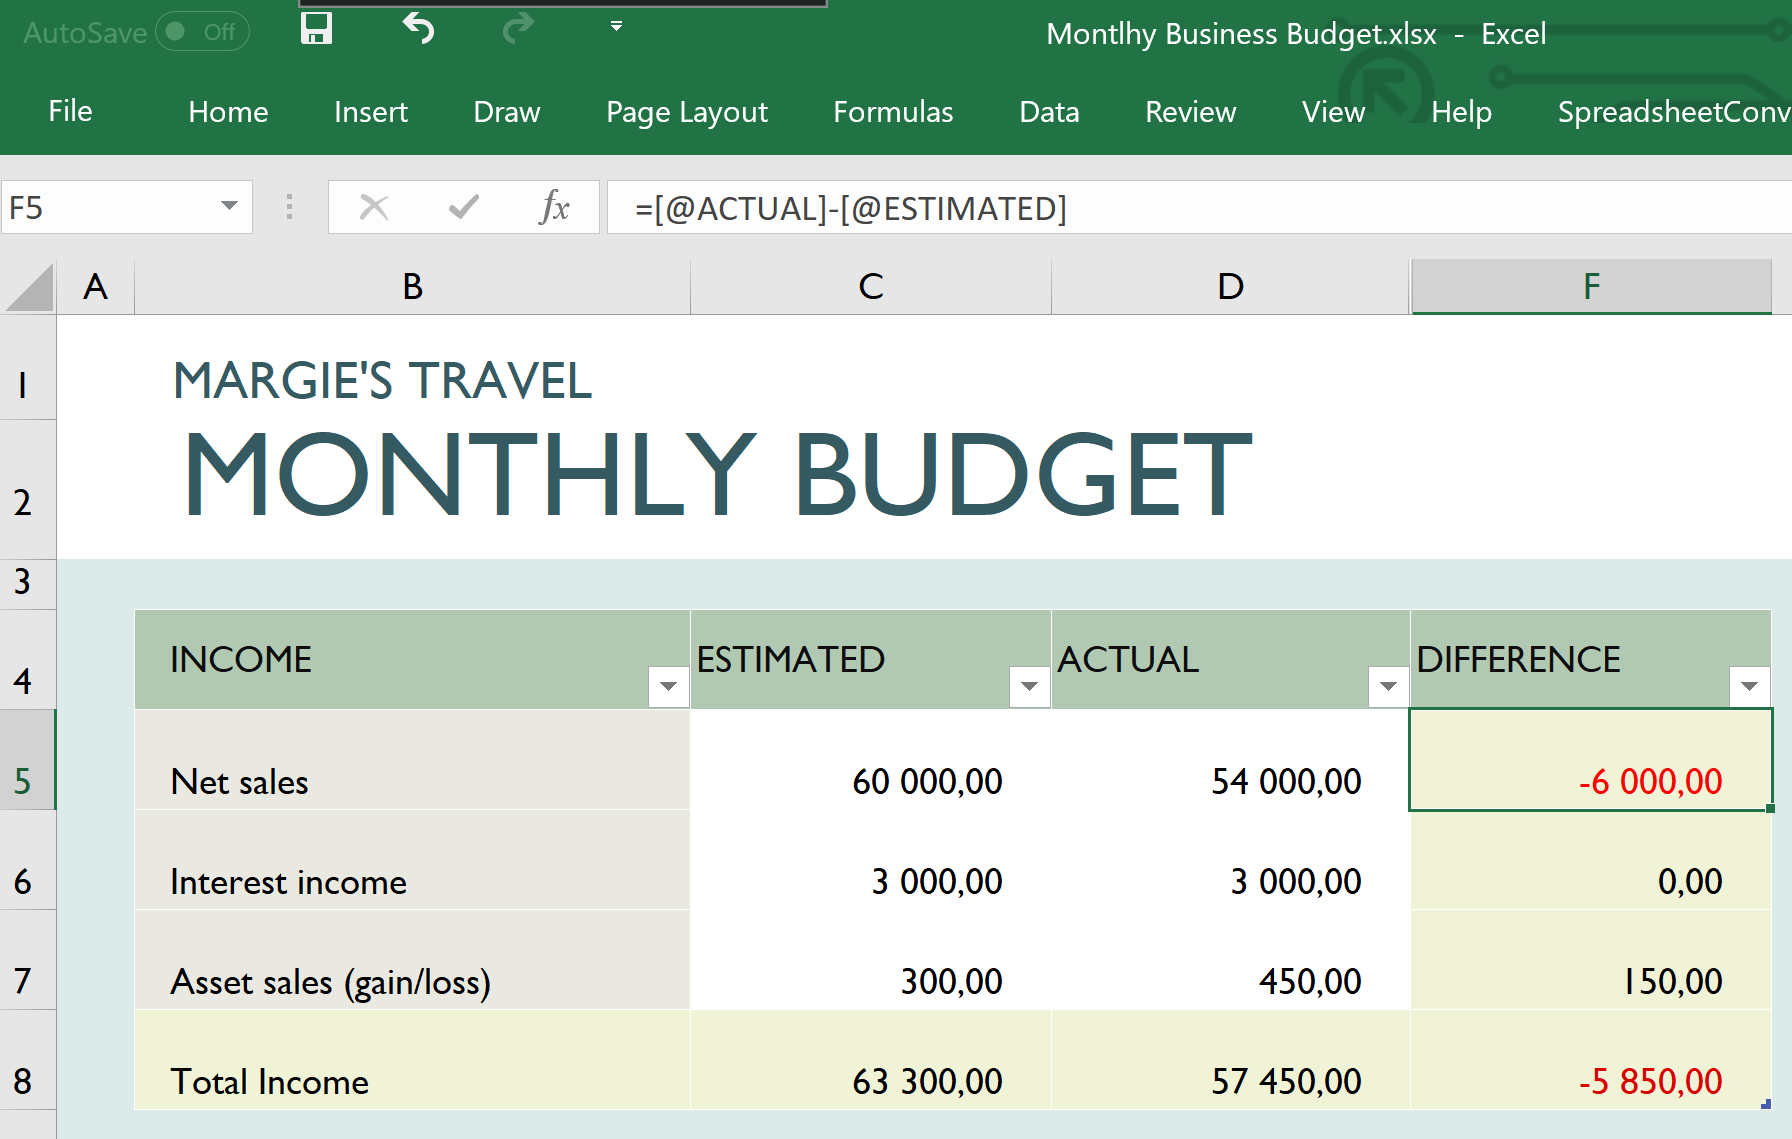The height and width of the screenshot is (1139, 1792).
Task: Select row 1 header
Action: tap(28, 367)
